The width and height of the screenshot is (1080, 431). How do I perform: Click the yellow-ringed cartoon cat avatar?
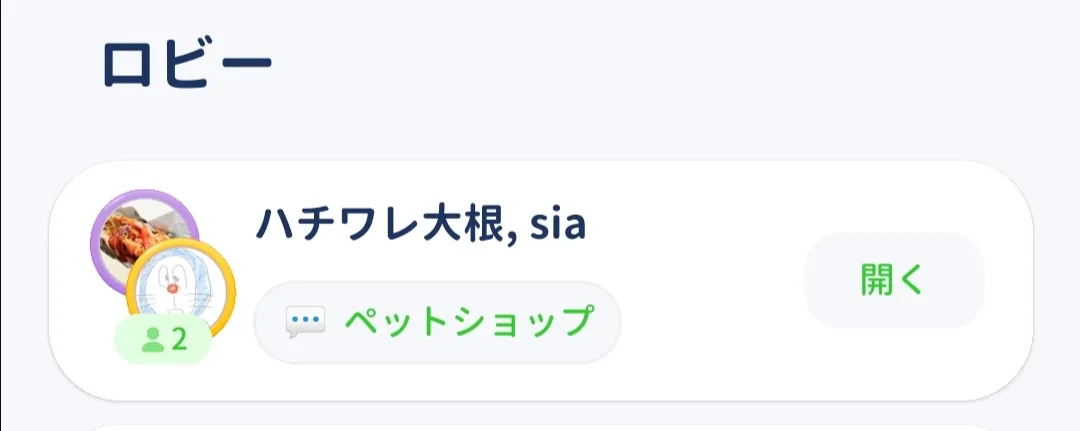click(x=181, y=291)
